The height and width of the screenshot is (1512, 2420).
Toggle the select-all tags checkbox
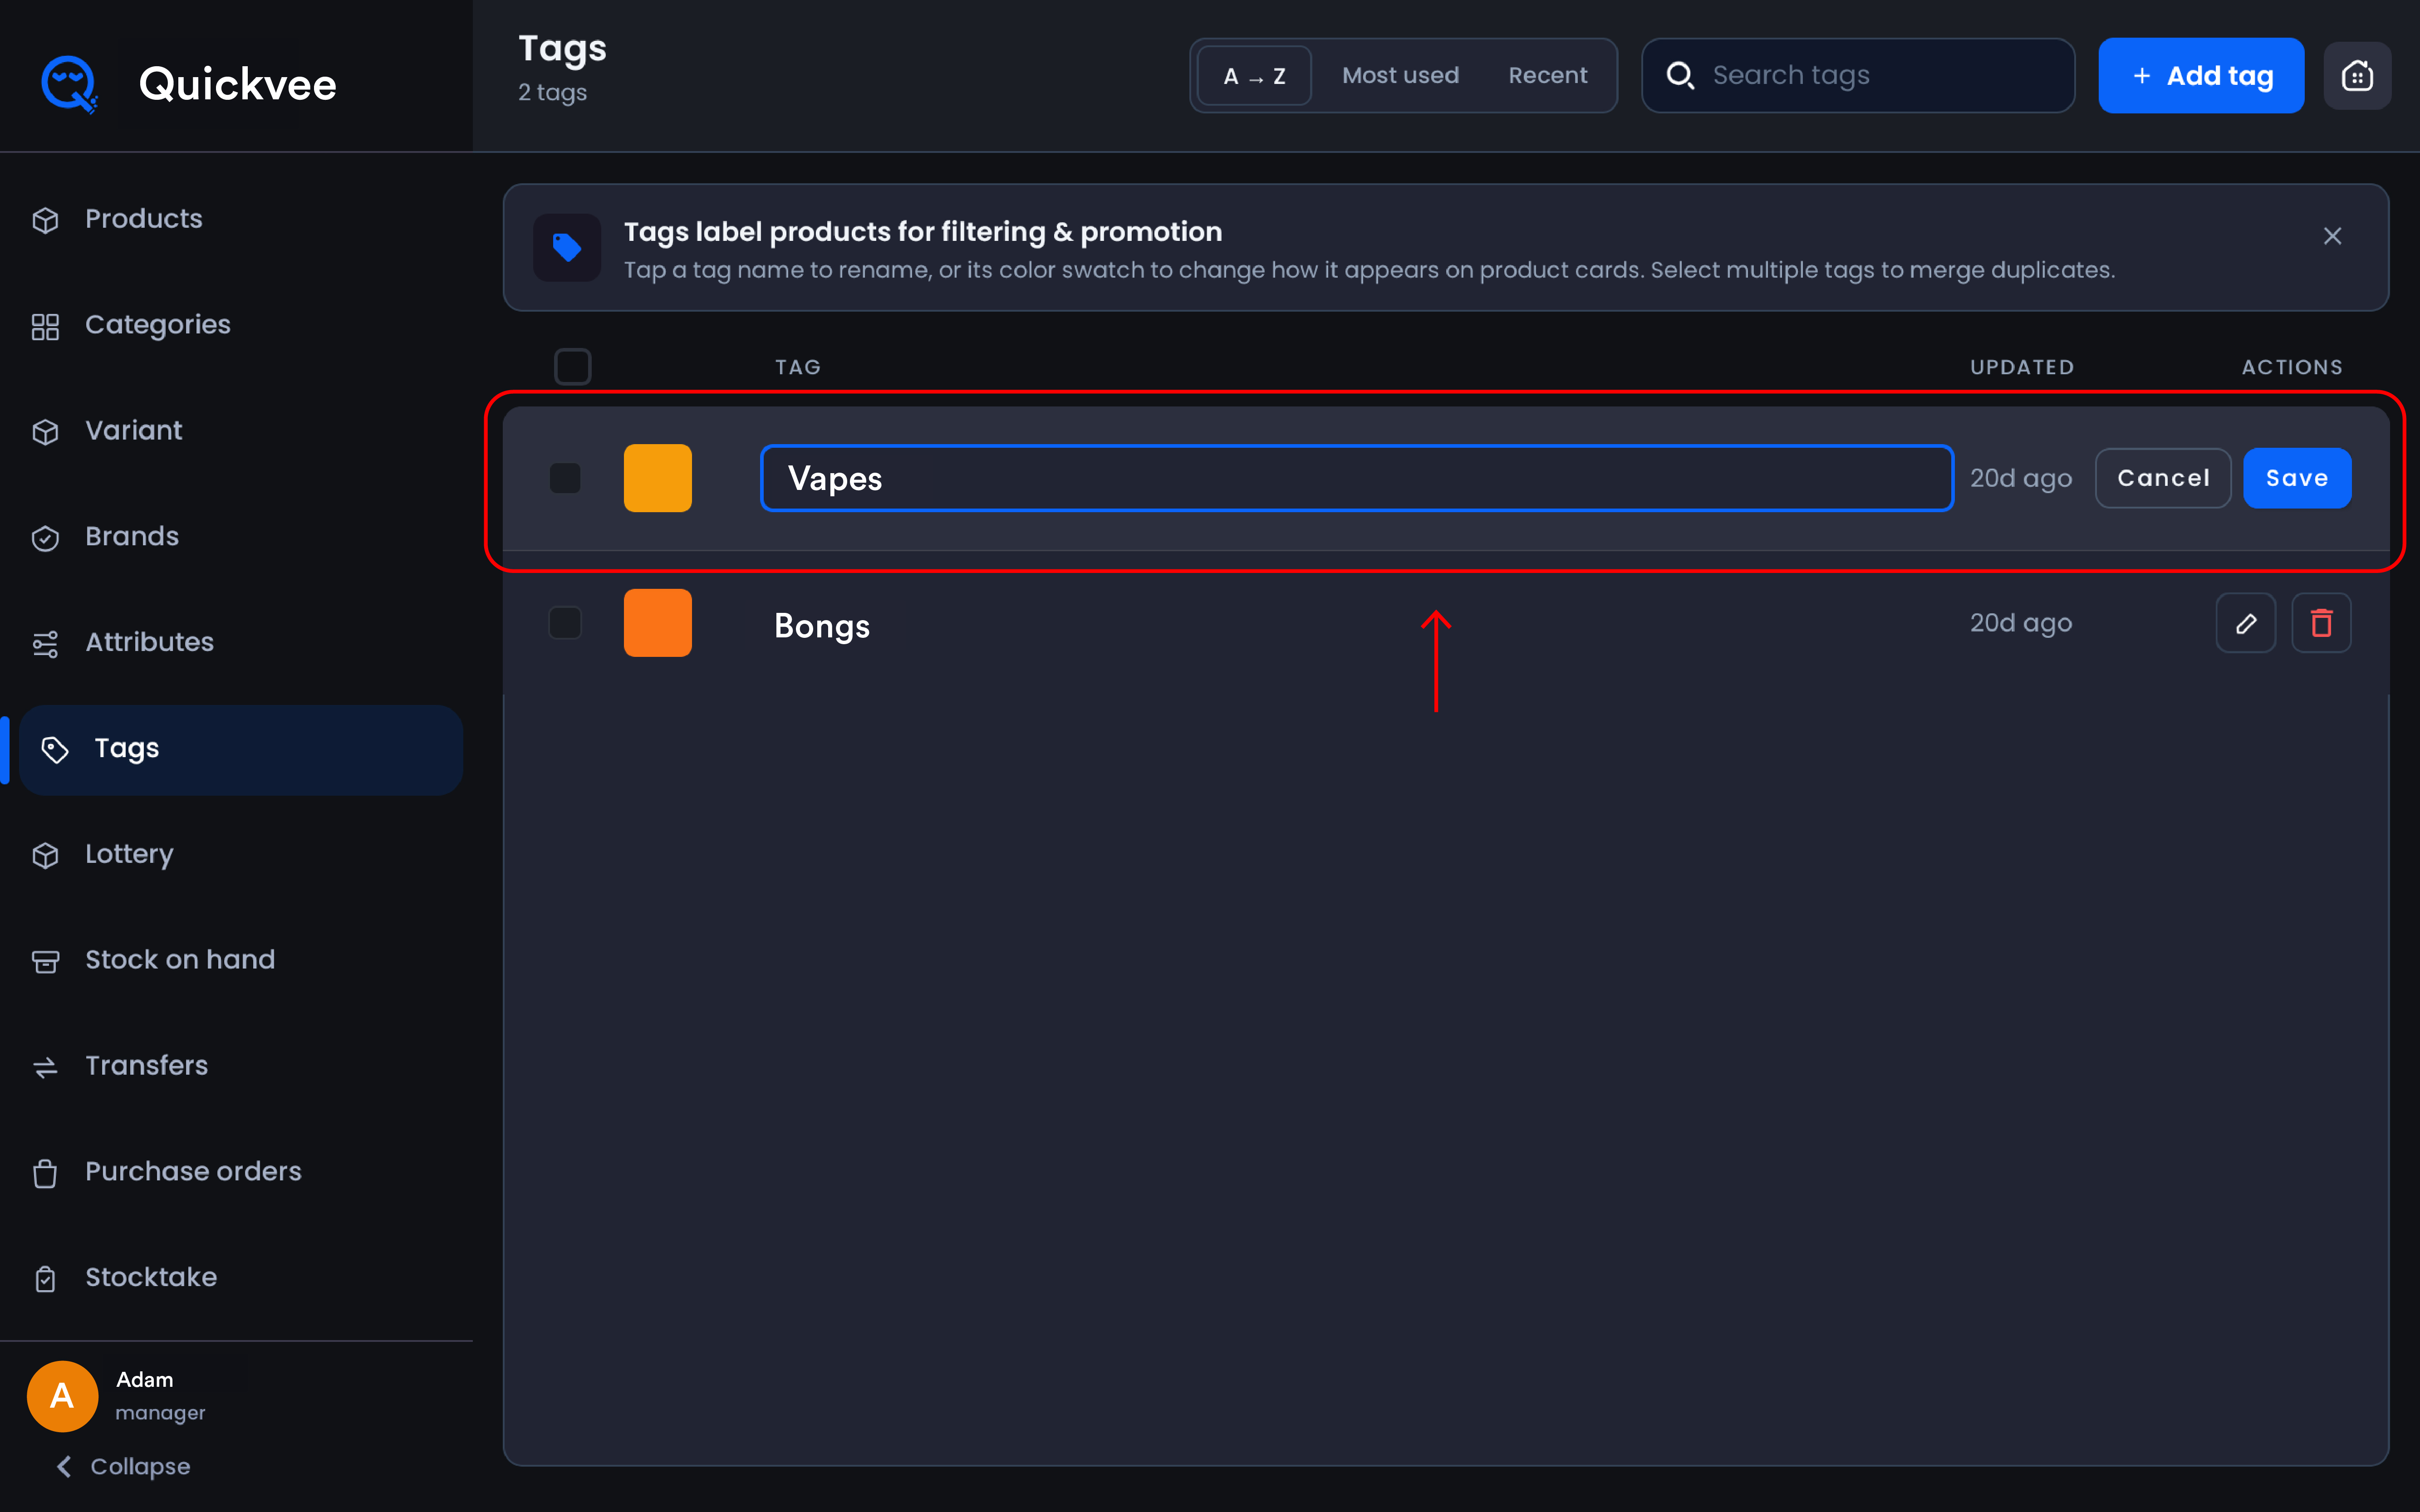point(573,367)
